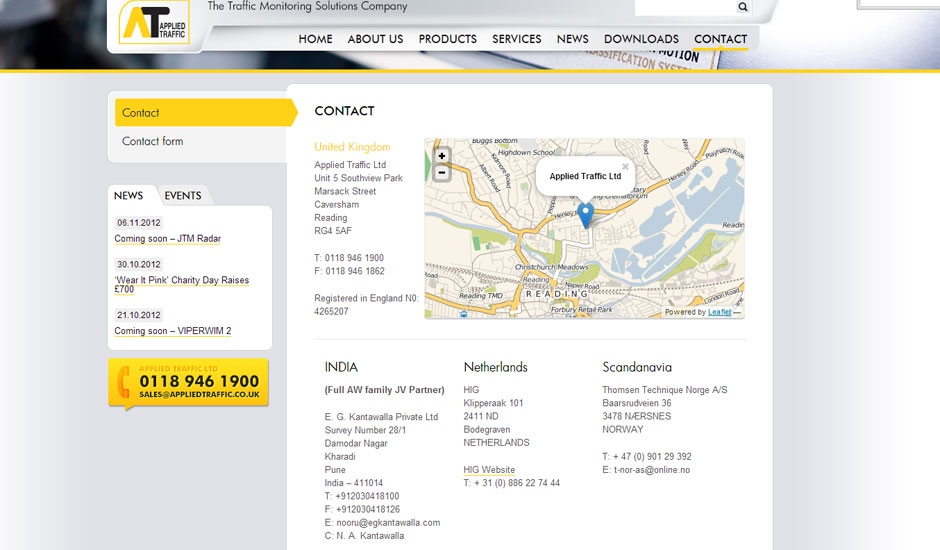Screen dimensions: 940x550
Task: Click the nooru@egkantawalla.com email
Action: 388,522
